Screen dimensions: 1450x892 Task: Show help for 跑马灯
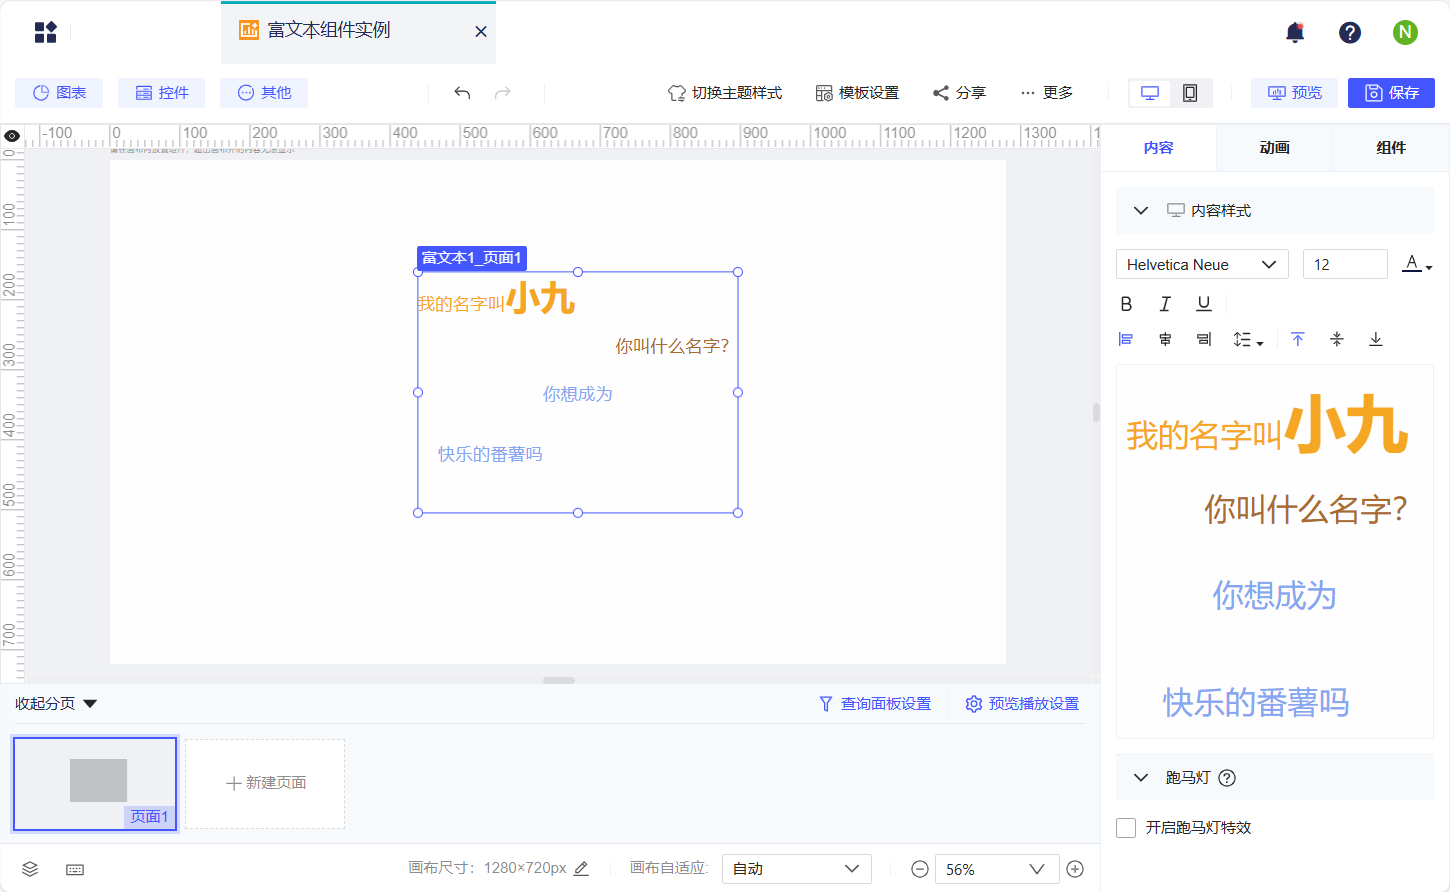coord(1227,778)
